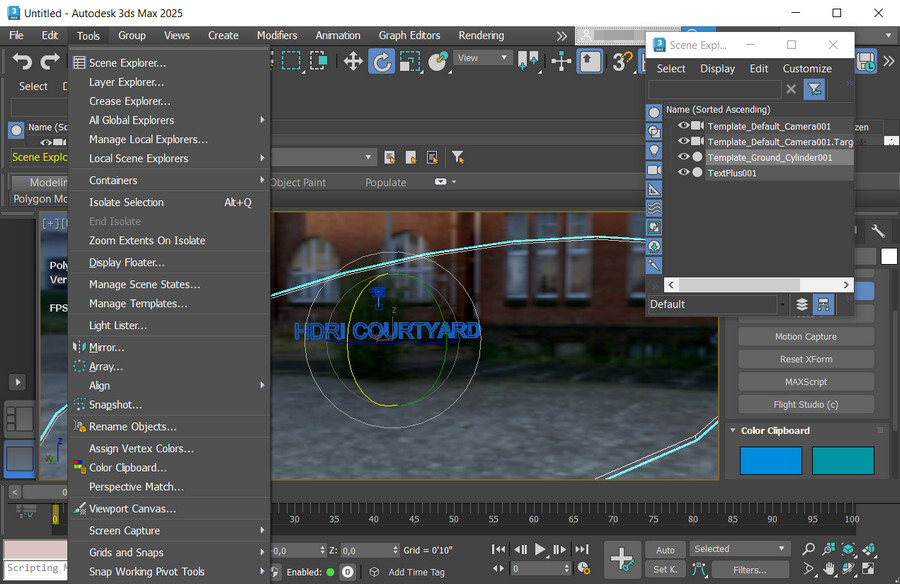
Task: Toggle the 3D Snaps icon
Action: click(x=622, y=61)
